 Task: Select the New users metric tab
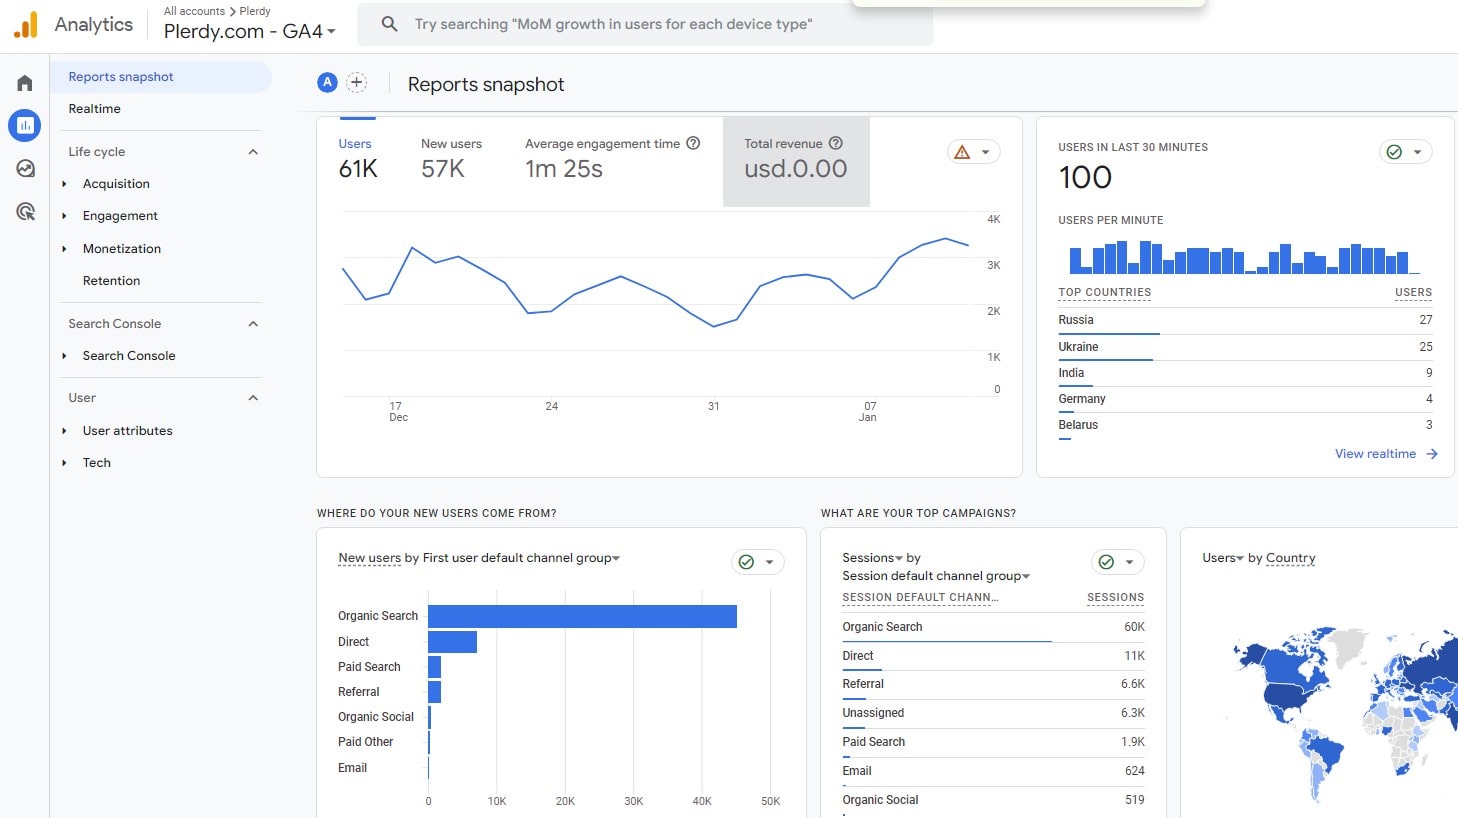[x=451, y=160]
